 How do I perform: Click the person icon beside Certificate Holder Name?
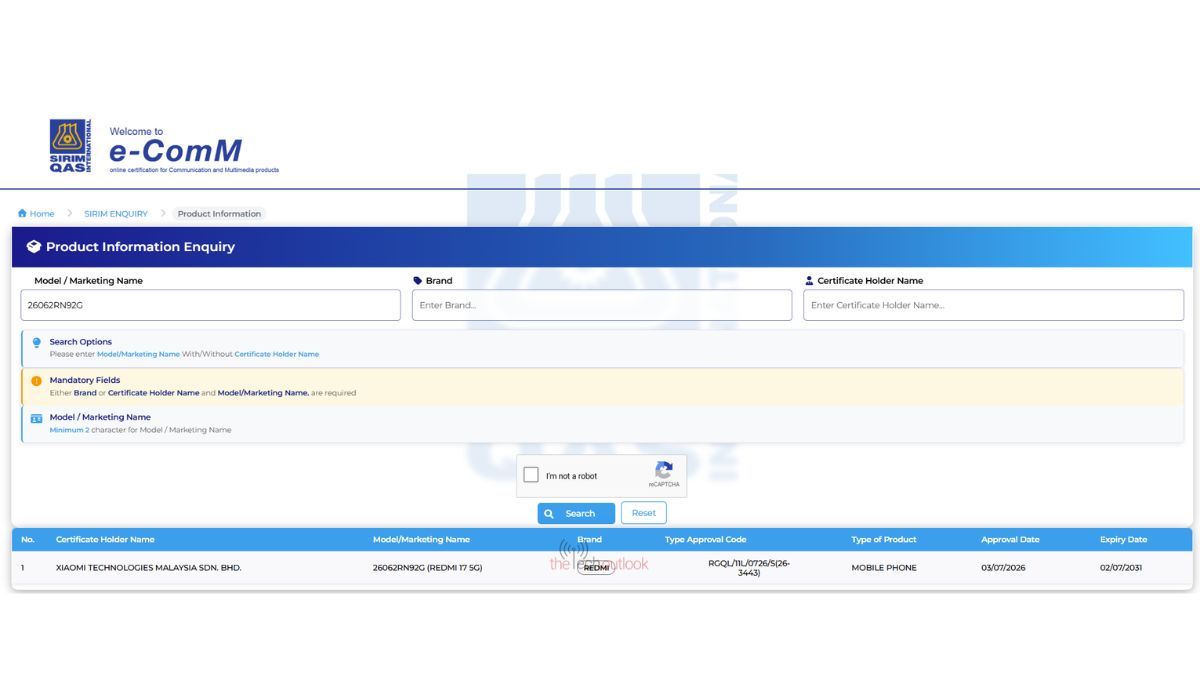(809, 281)
